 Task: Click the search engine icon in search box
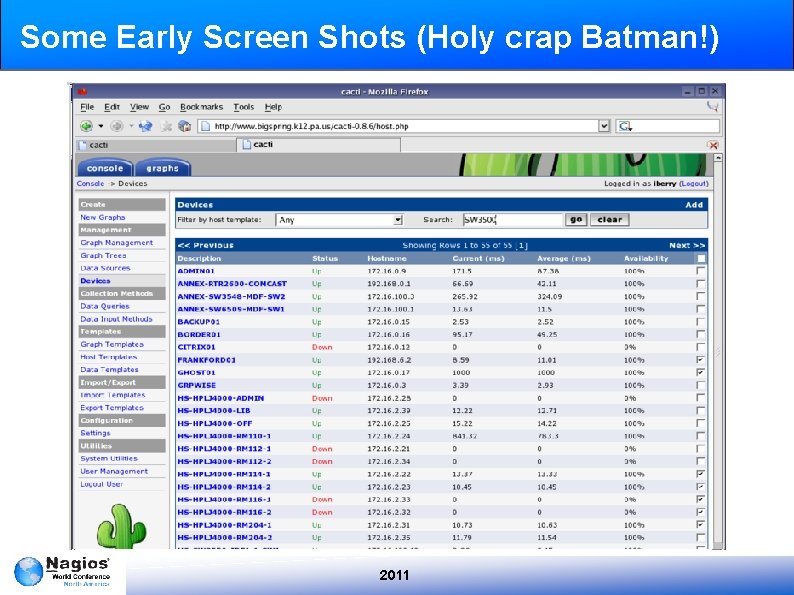pyautogui.click(x=625, y=126)
